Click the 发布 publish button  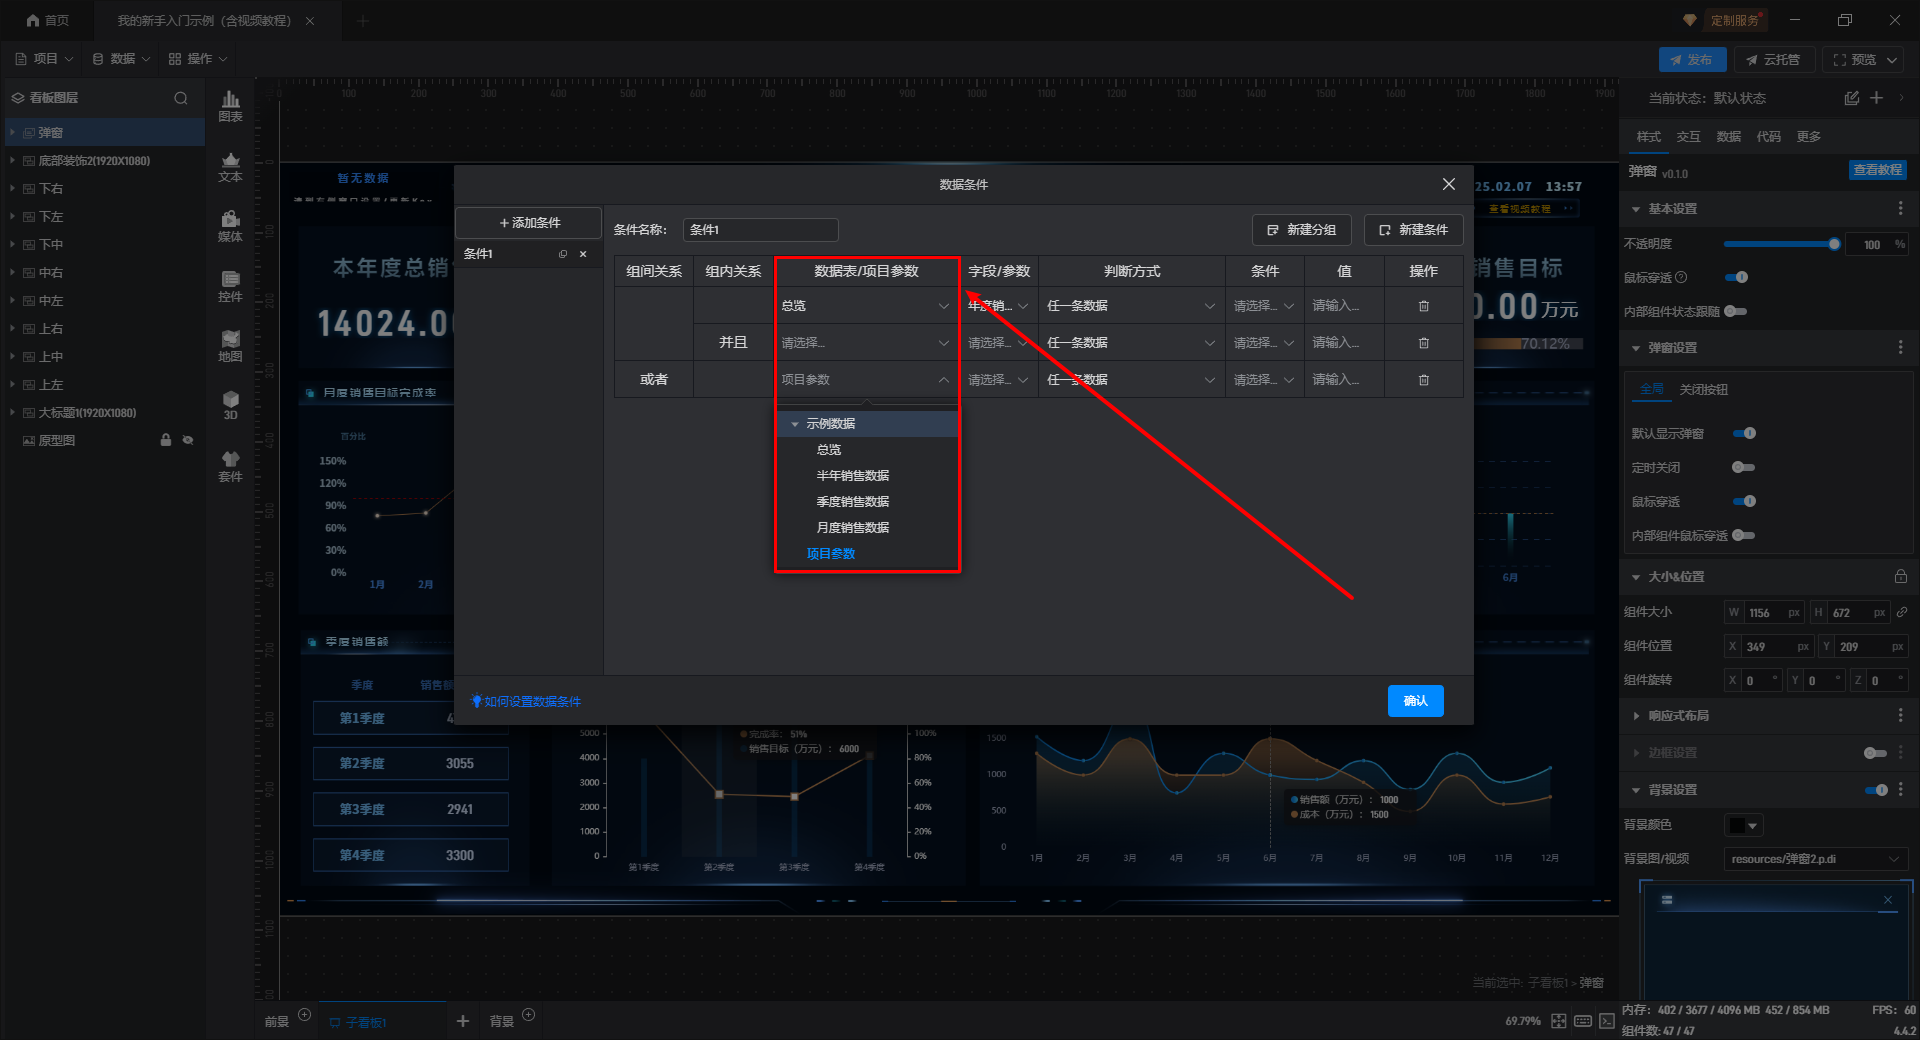[x=1692, y=60]
